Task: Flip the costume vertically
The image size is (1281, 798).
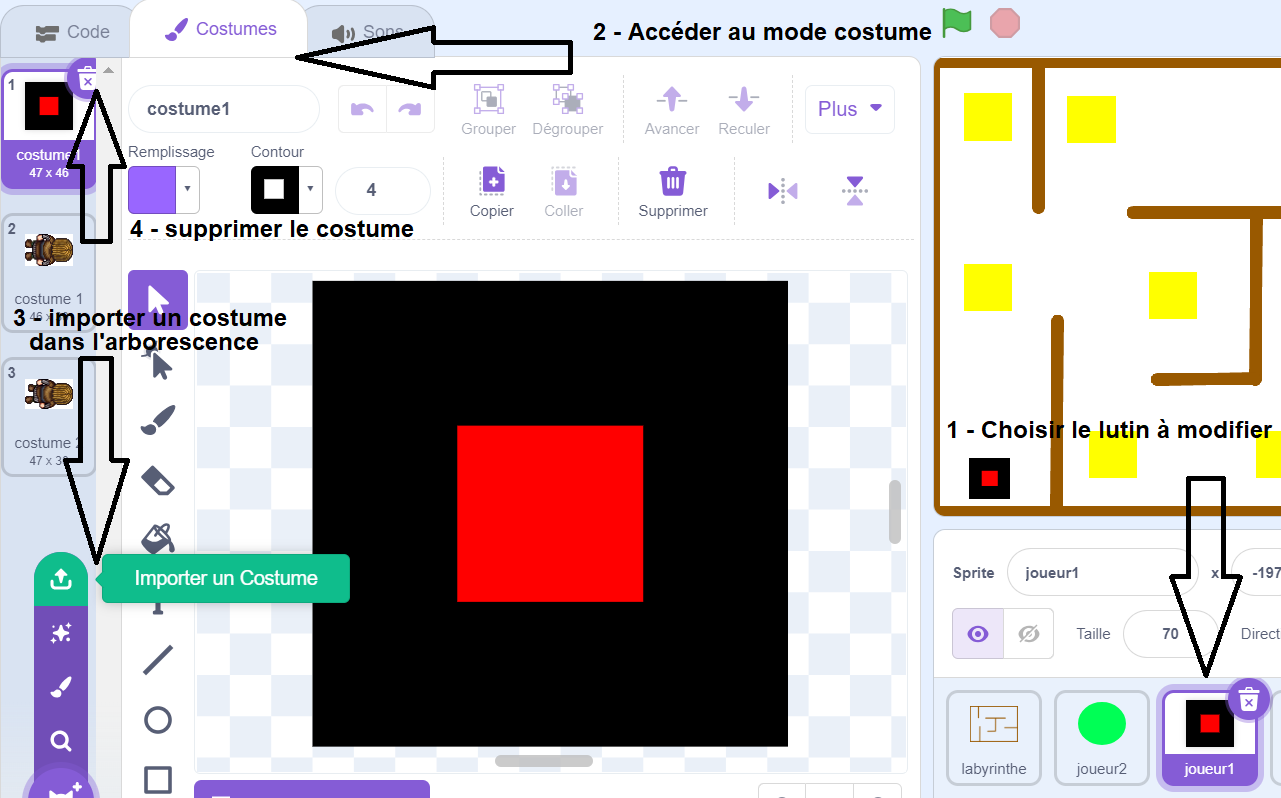Action: pyautogui.click(x=854, y=190)
